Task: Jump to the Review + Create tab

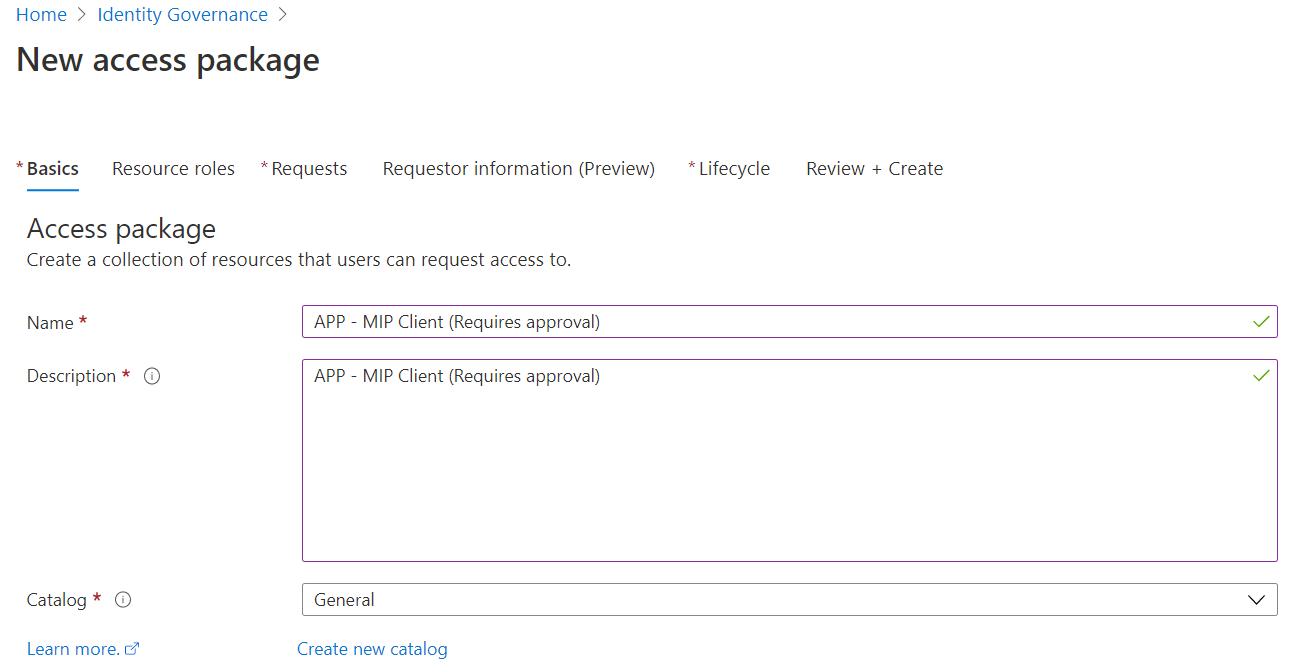Action: coord(874,169)
